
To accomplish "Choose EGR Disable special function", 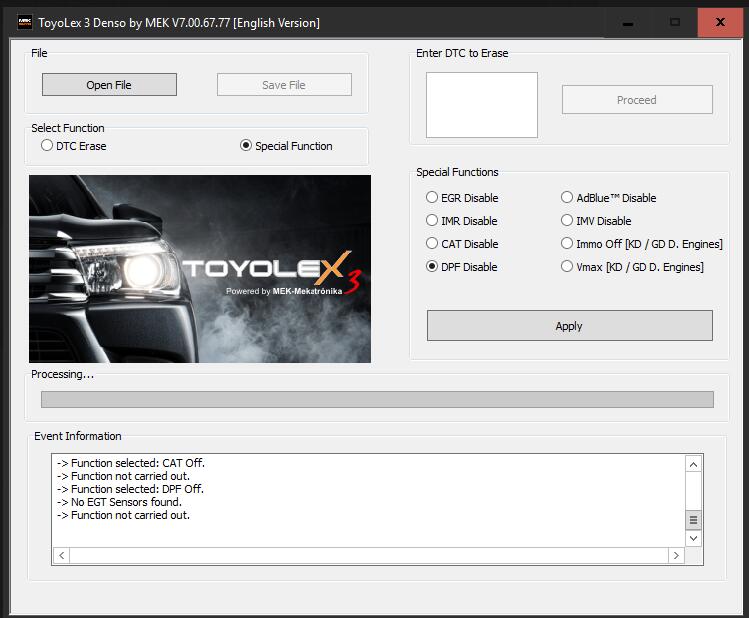I will point(432,198).
